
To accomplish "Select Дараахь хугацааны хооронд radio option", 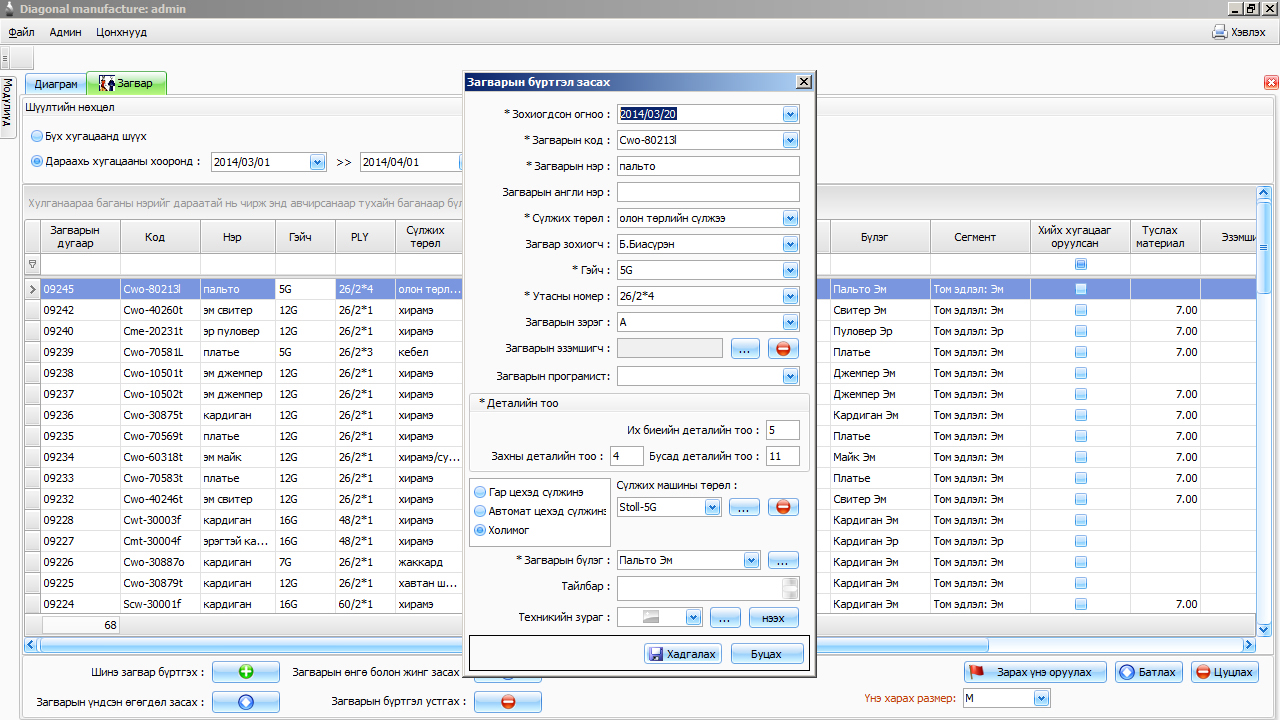I will coord(37,161).
